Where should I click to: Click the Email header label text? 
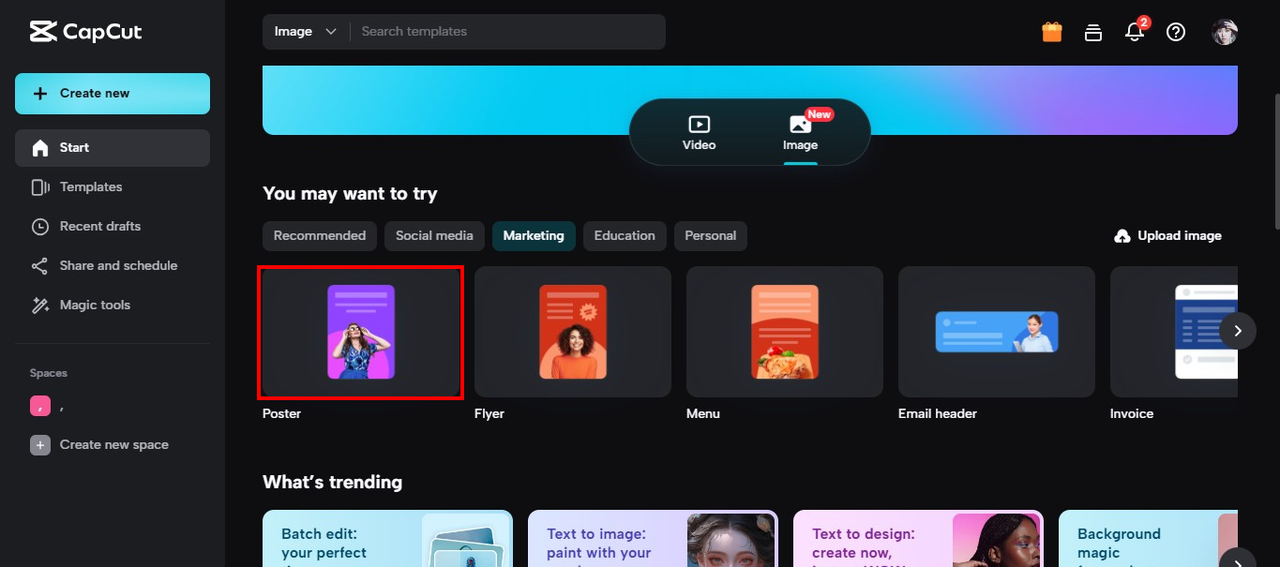pos(938,414)
